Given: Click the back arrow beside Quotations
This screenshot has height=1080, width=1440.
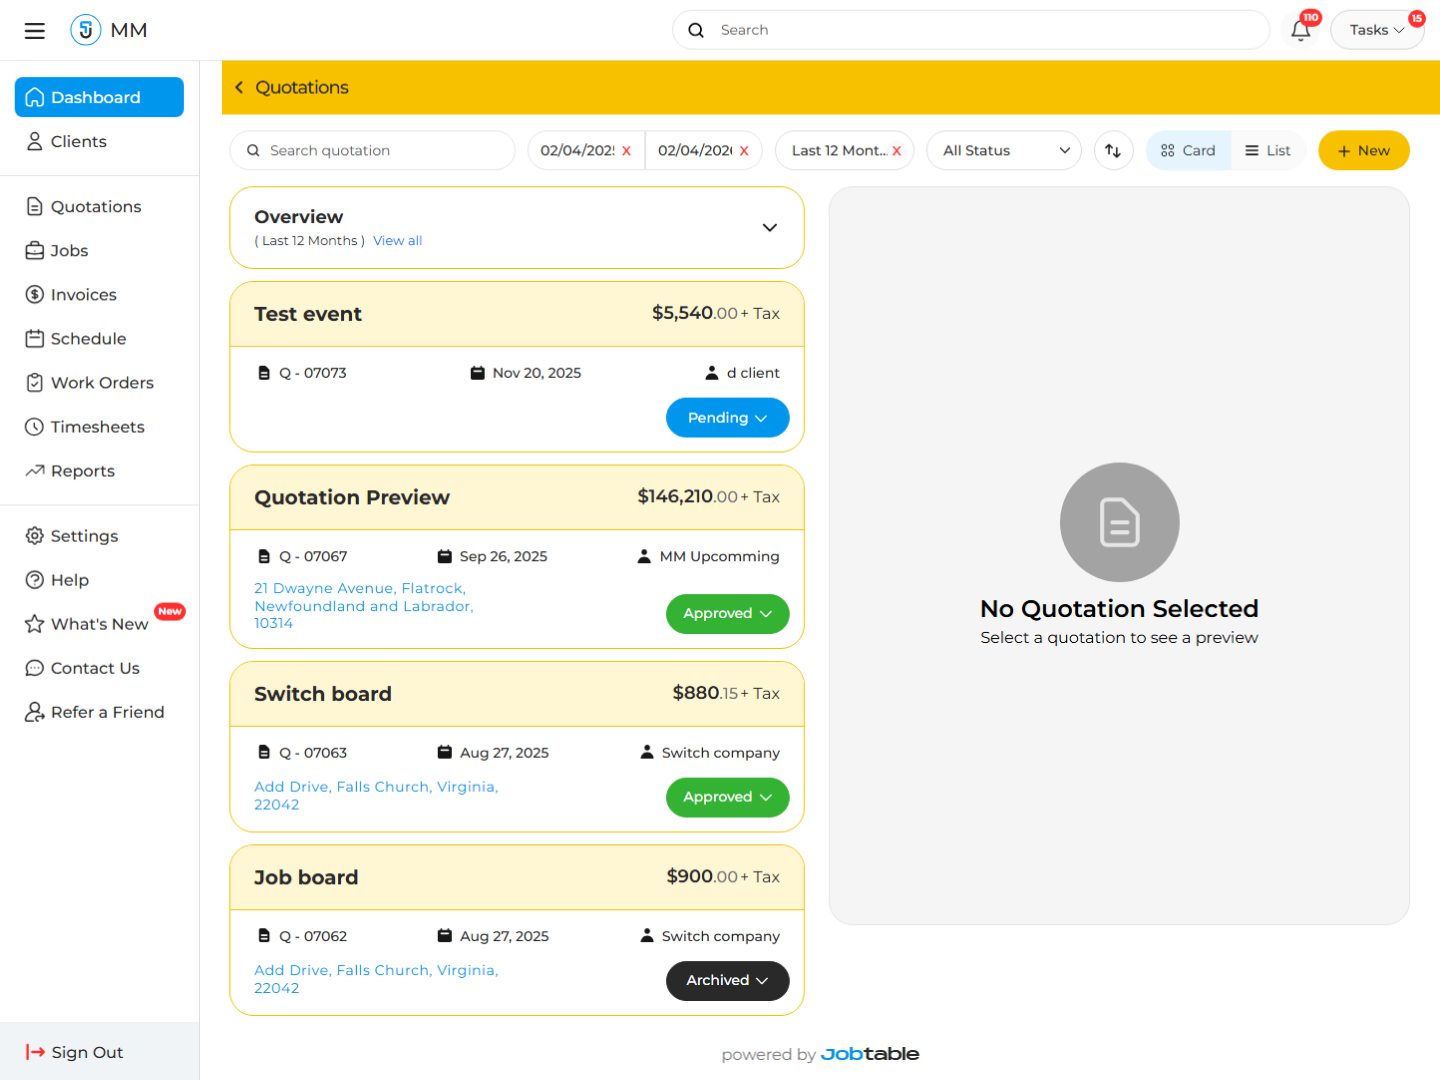Looking at the screenshot, I should [x=239, y=88].
